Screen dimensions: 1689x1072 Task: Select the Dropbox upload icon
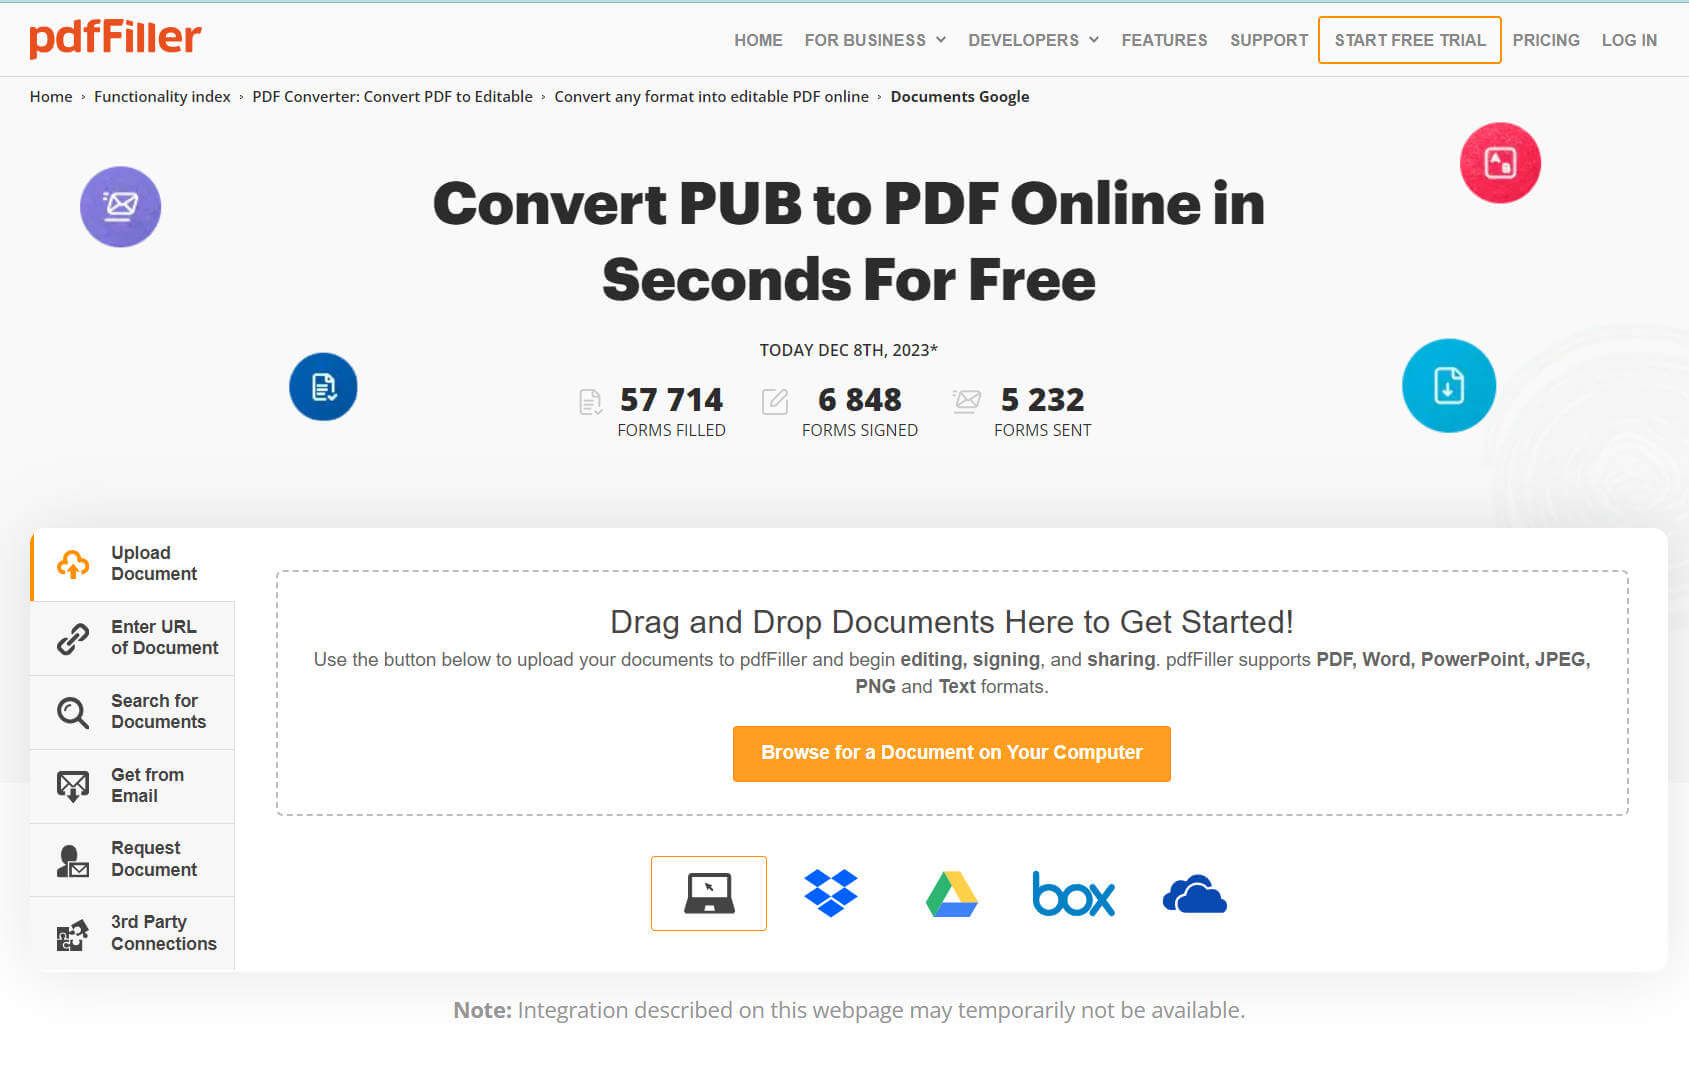[830, 893]
